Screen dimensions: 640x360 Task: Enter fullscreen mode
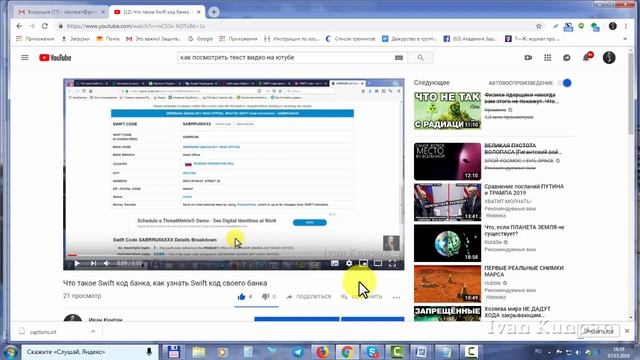[392, 263]
